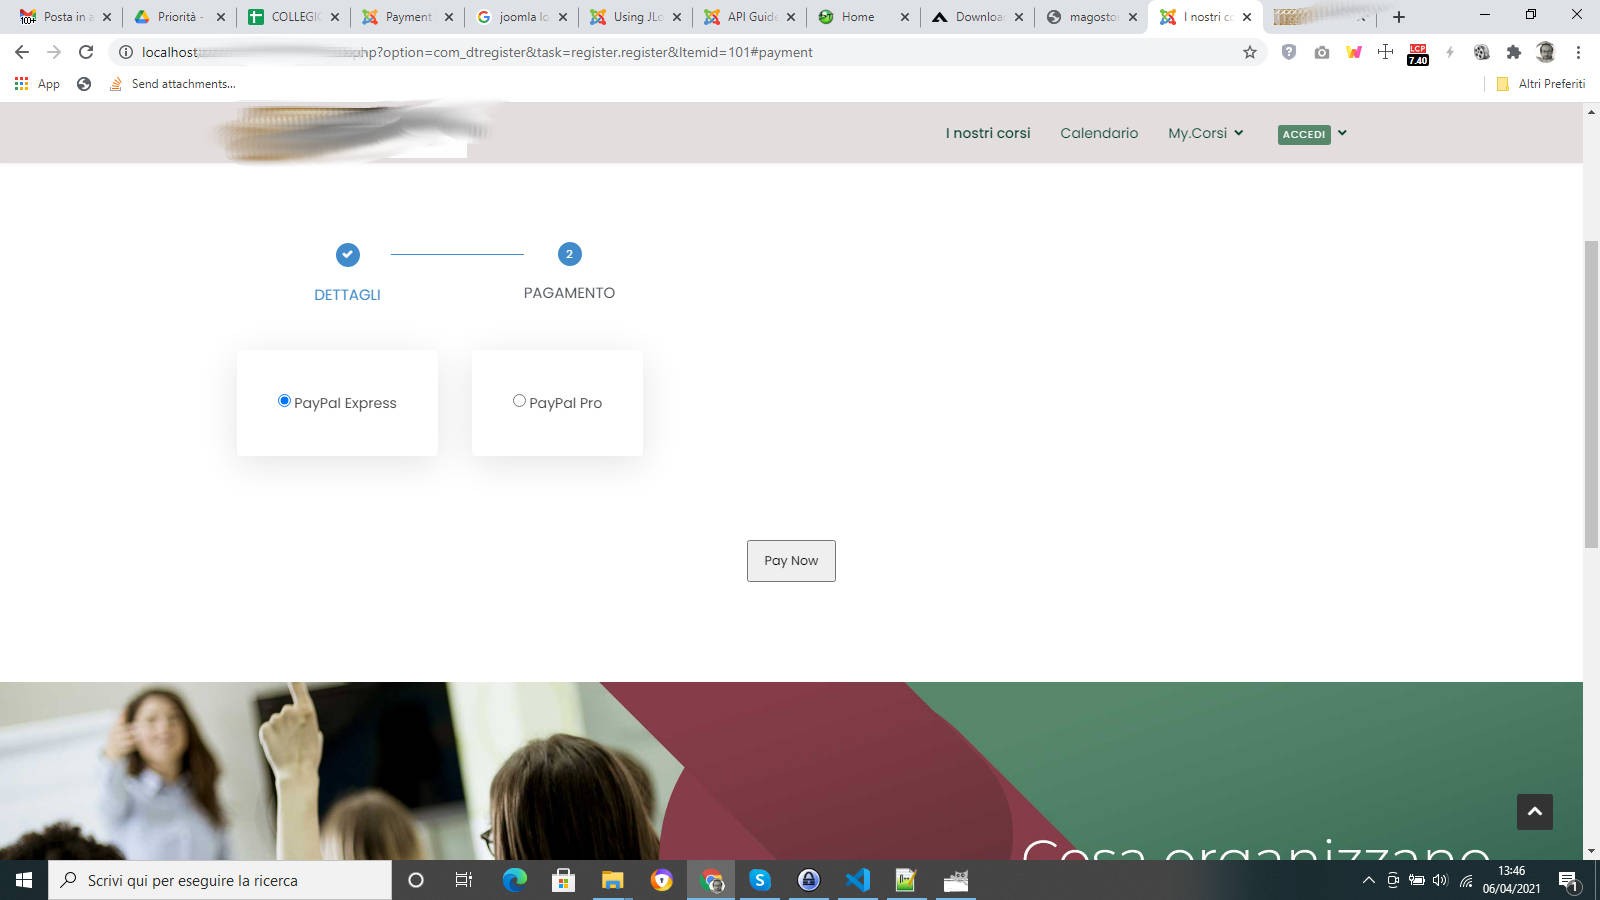The image size is (1600, 900).
Task: Open the Apps shortcut in bookmarks bar
Action: point(37,84)
